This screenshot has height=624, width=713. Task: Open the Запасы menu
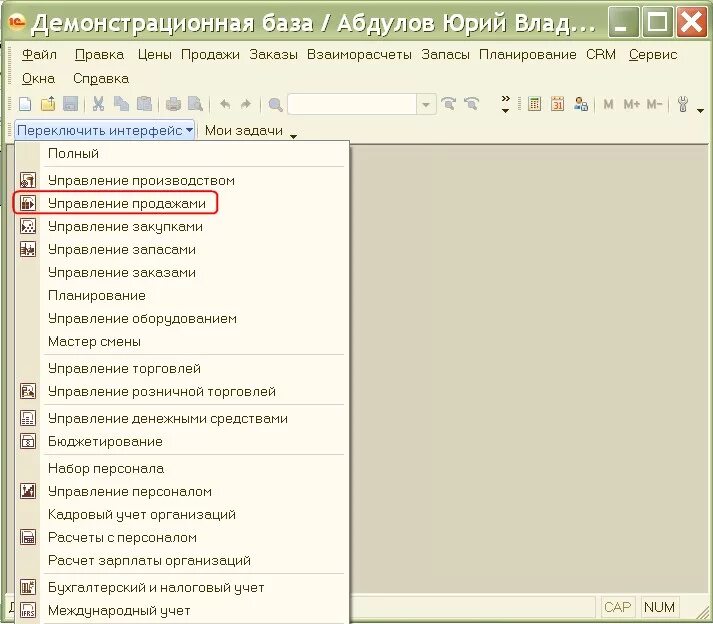[445, 55]
